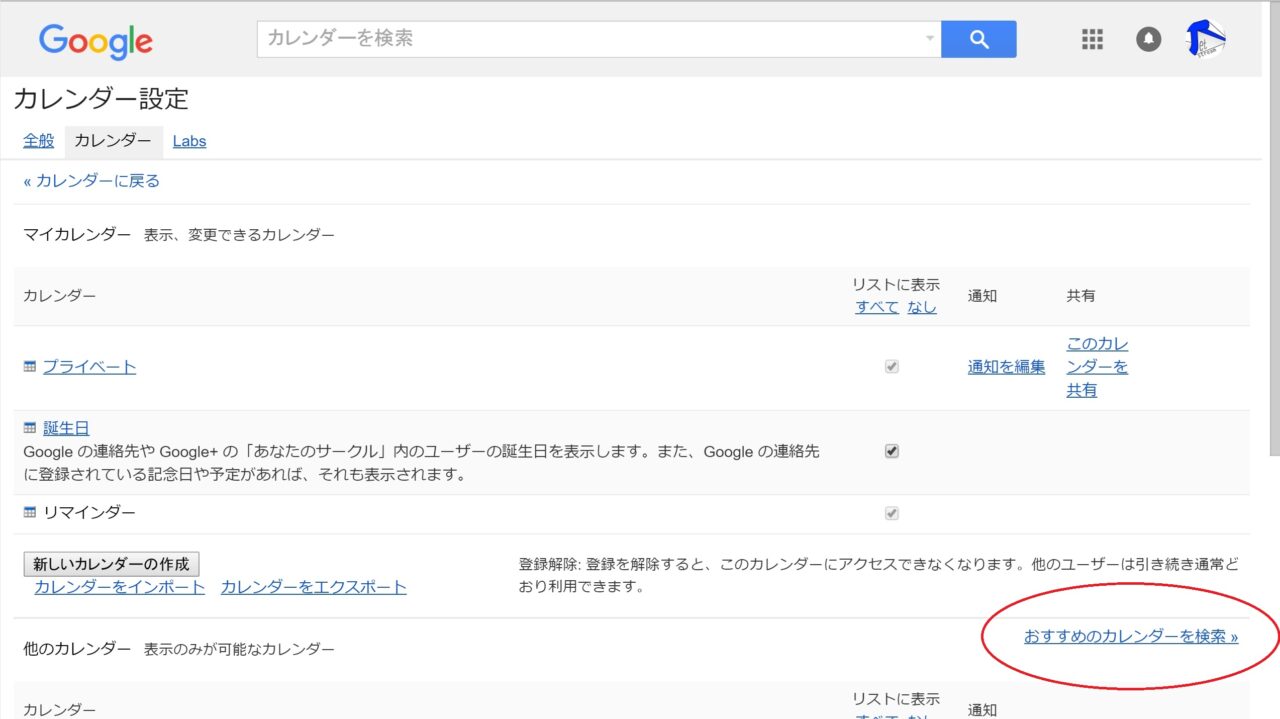Toggle the リマインダー show-in-list checkbox
The image size is (1280, 719).
[892, 513]
